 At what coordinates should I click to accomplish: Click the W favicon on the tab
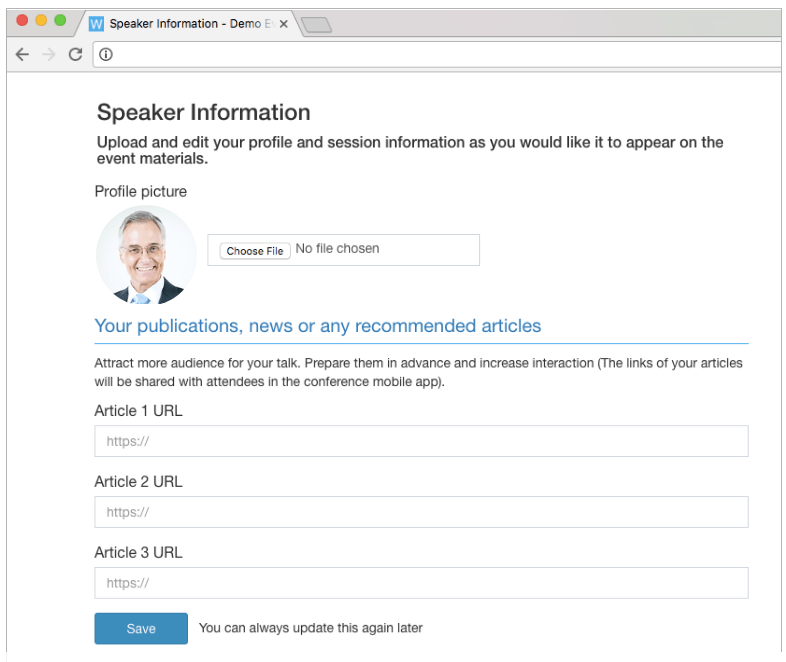pos(97,24)
